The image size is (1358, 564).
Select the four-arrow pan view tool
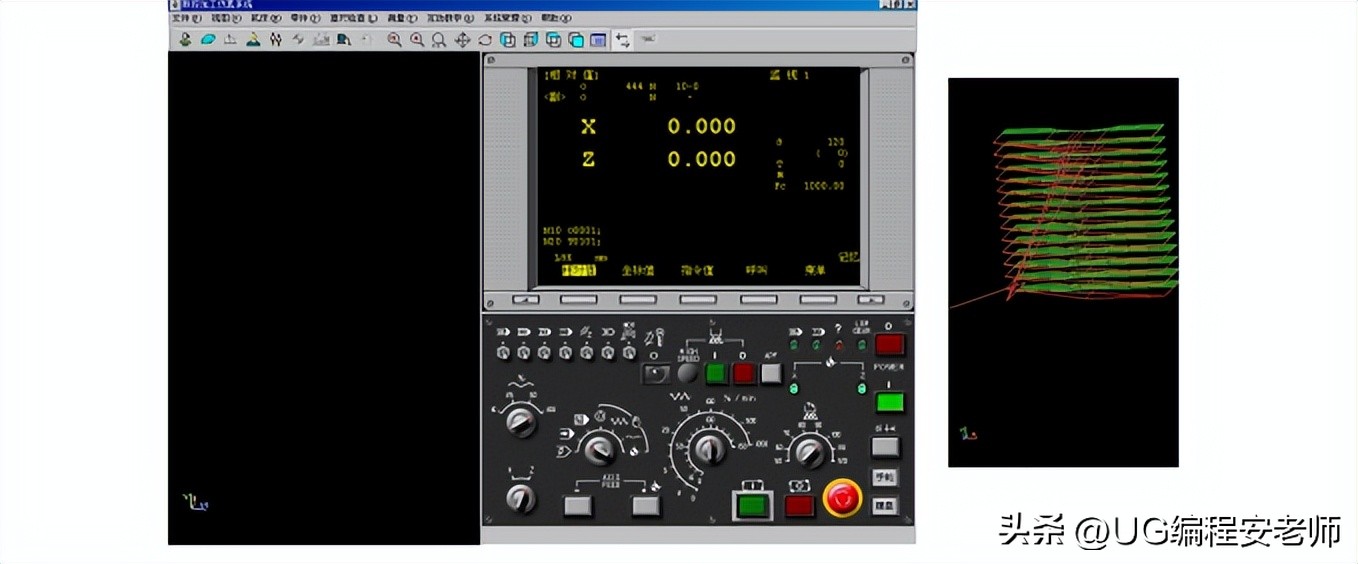click(462, 40)
